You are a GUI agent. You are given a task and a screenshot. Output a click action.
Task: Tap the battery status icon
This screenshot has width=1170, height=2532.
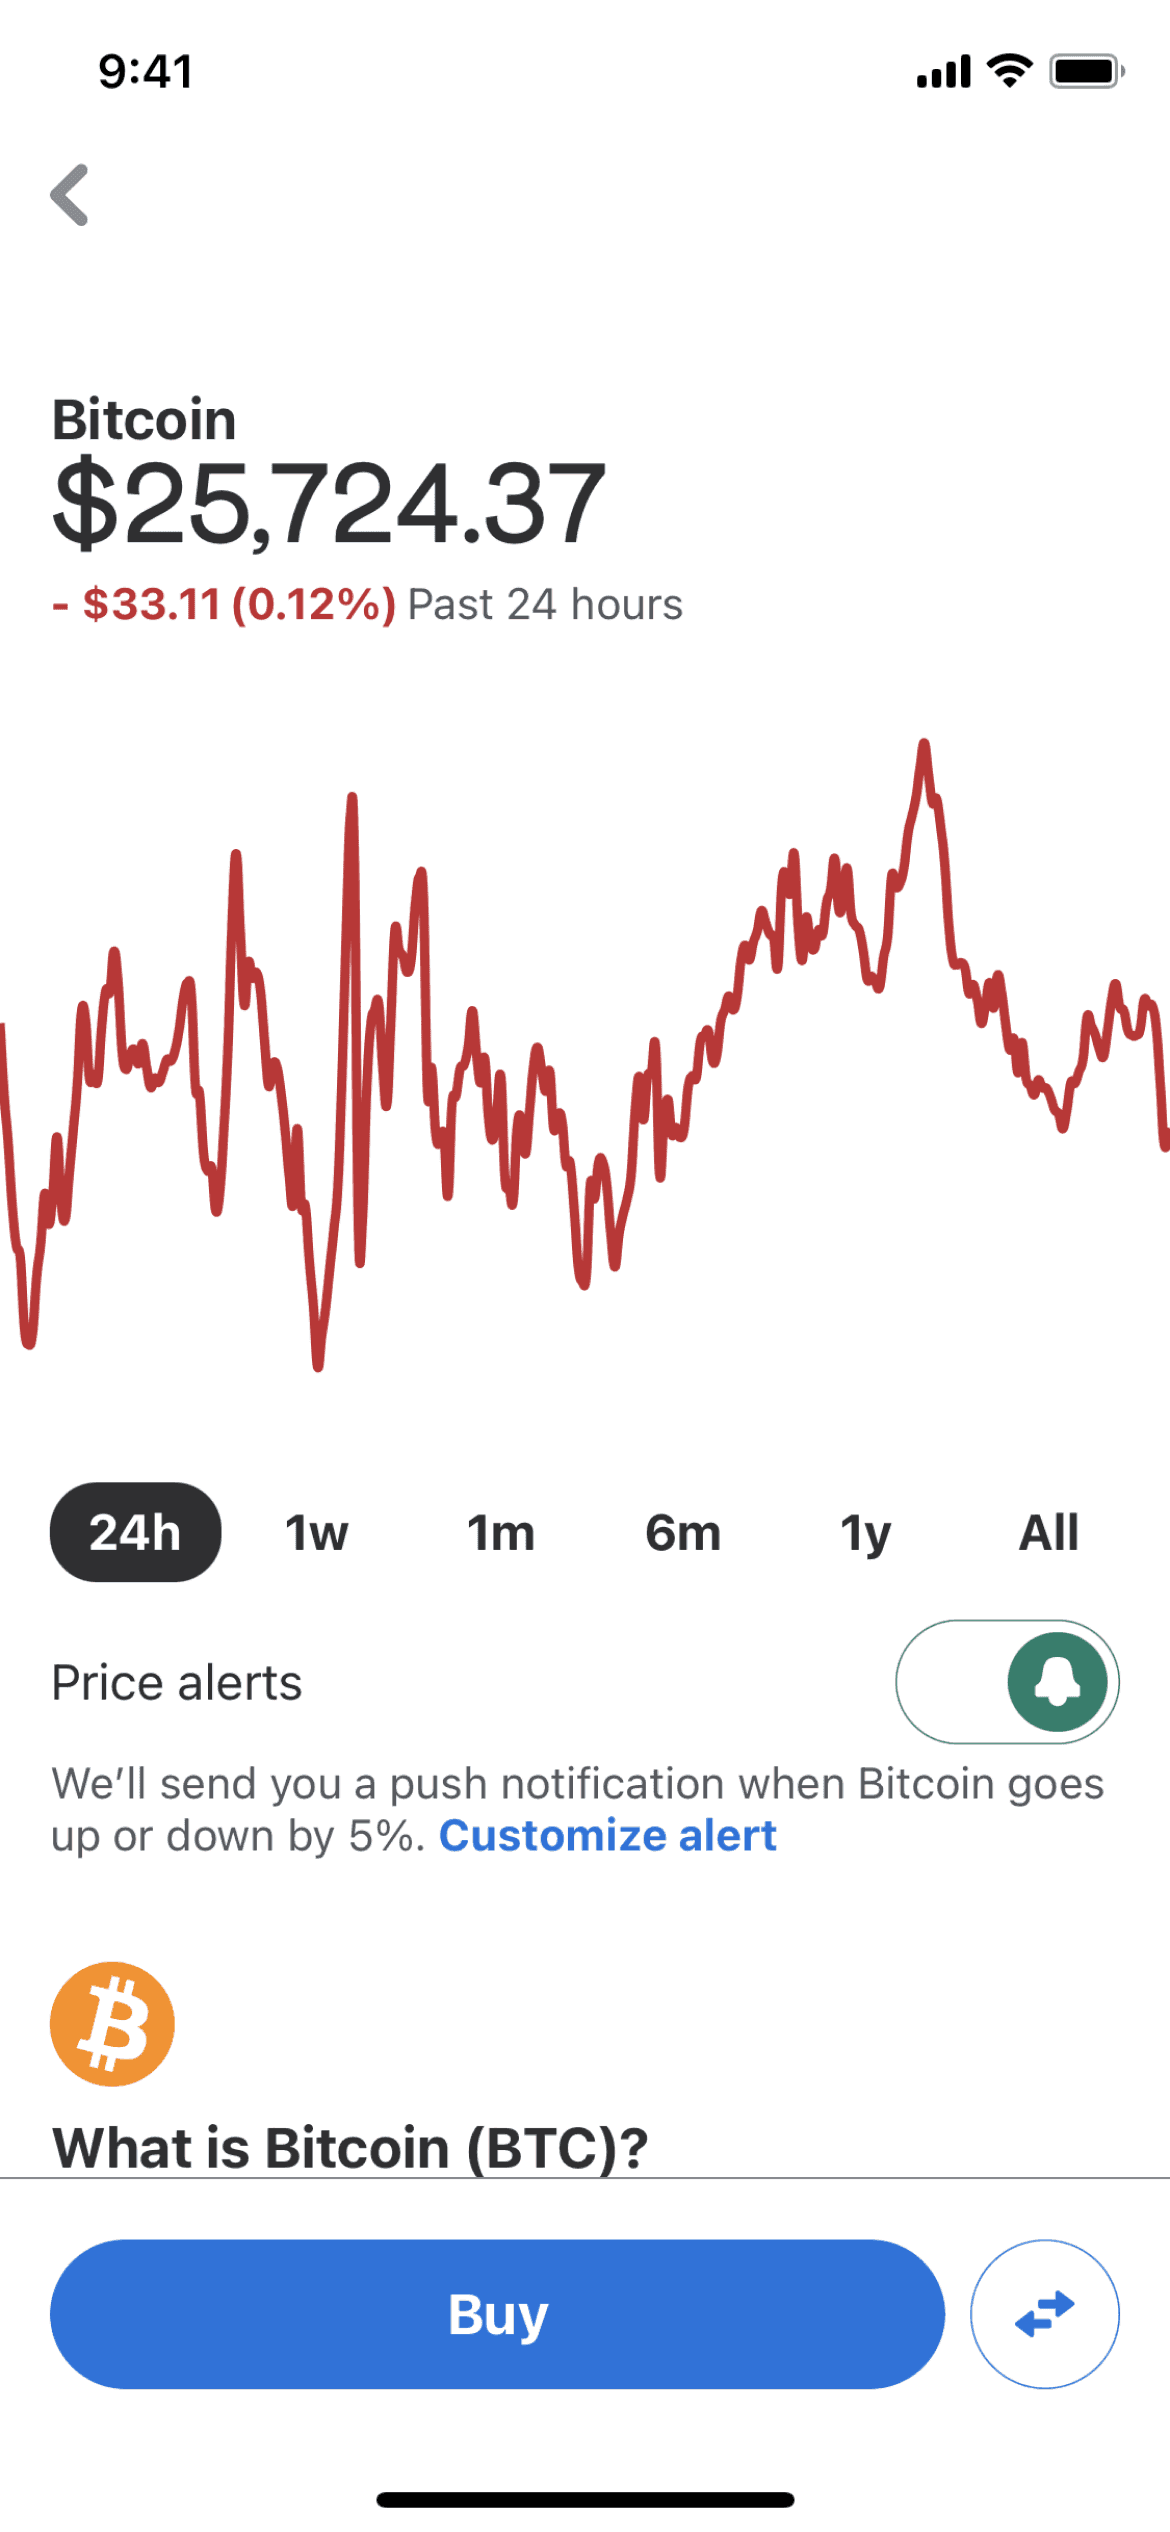[x=1086, y=71]
